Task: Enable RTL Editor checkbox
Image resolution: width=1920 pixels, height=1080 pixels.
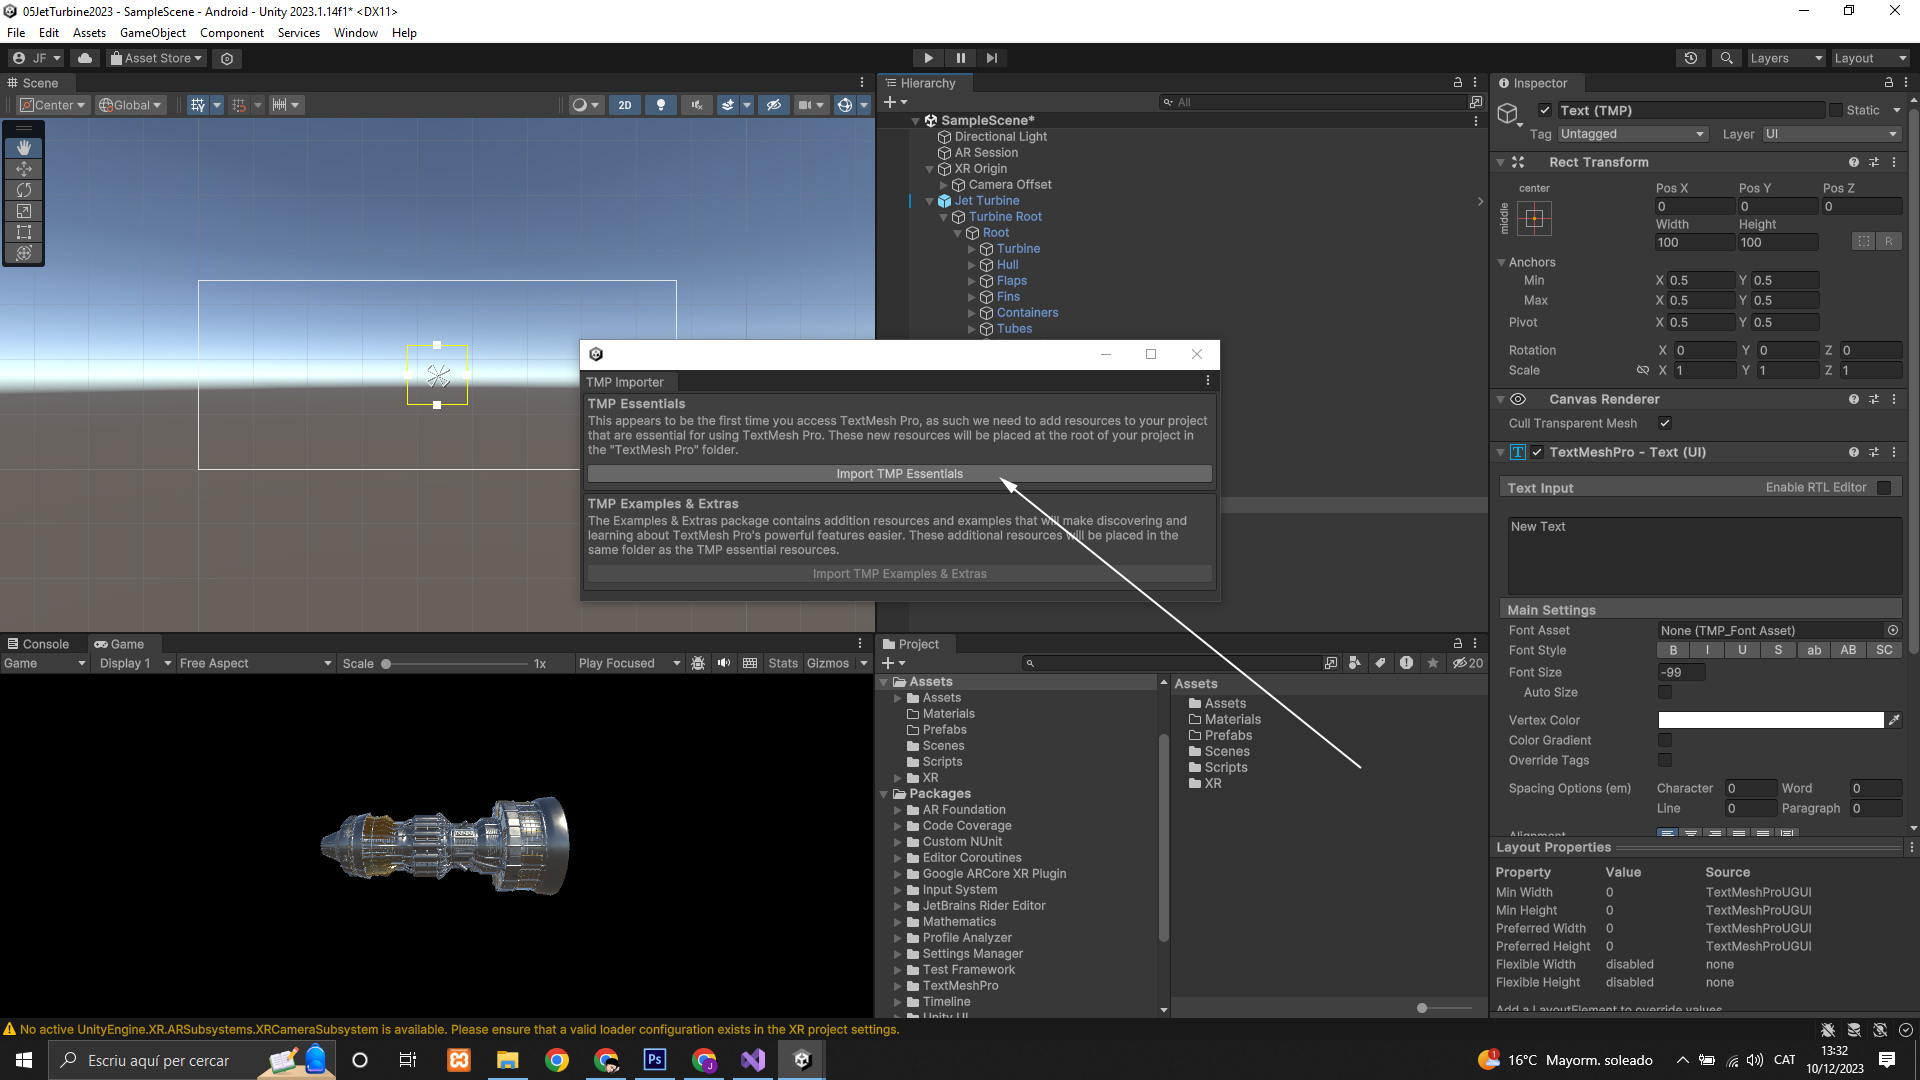Action: pyautogui.click(x=1884, y=488)
